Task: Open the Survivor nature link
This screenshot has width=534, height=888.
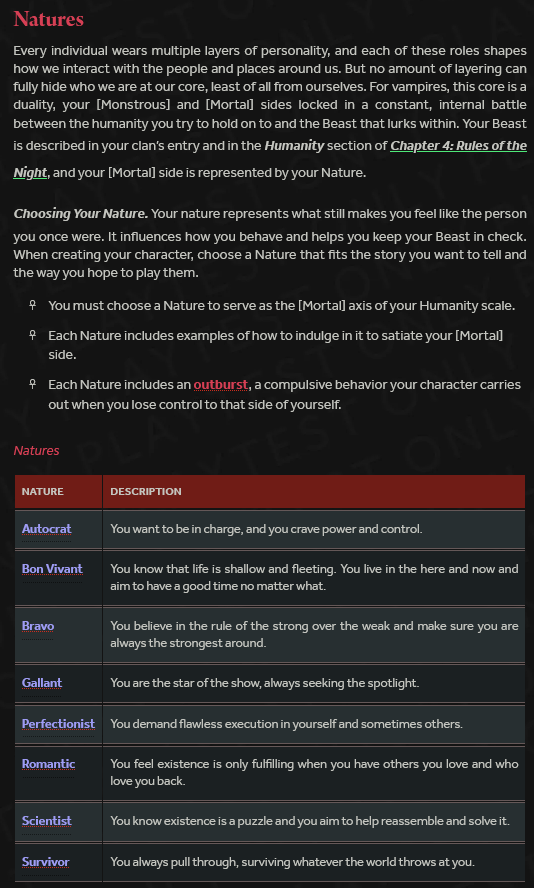Action: pyautogui.click(x=45, y=862)
